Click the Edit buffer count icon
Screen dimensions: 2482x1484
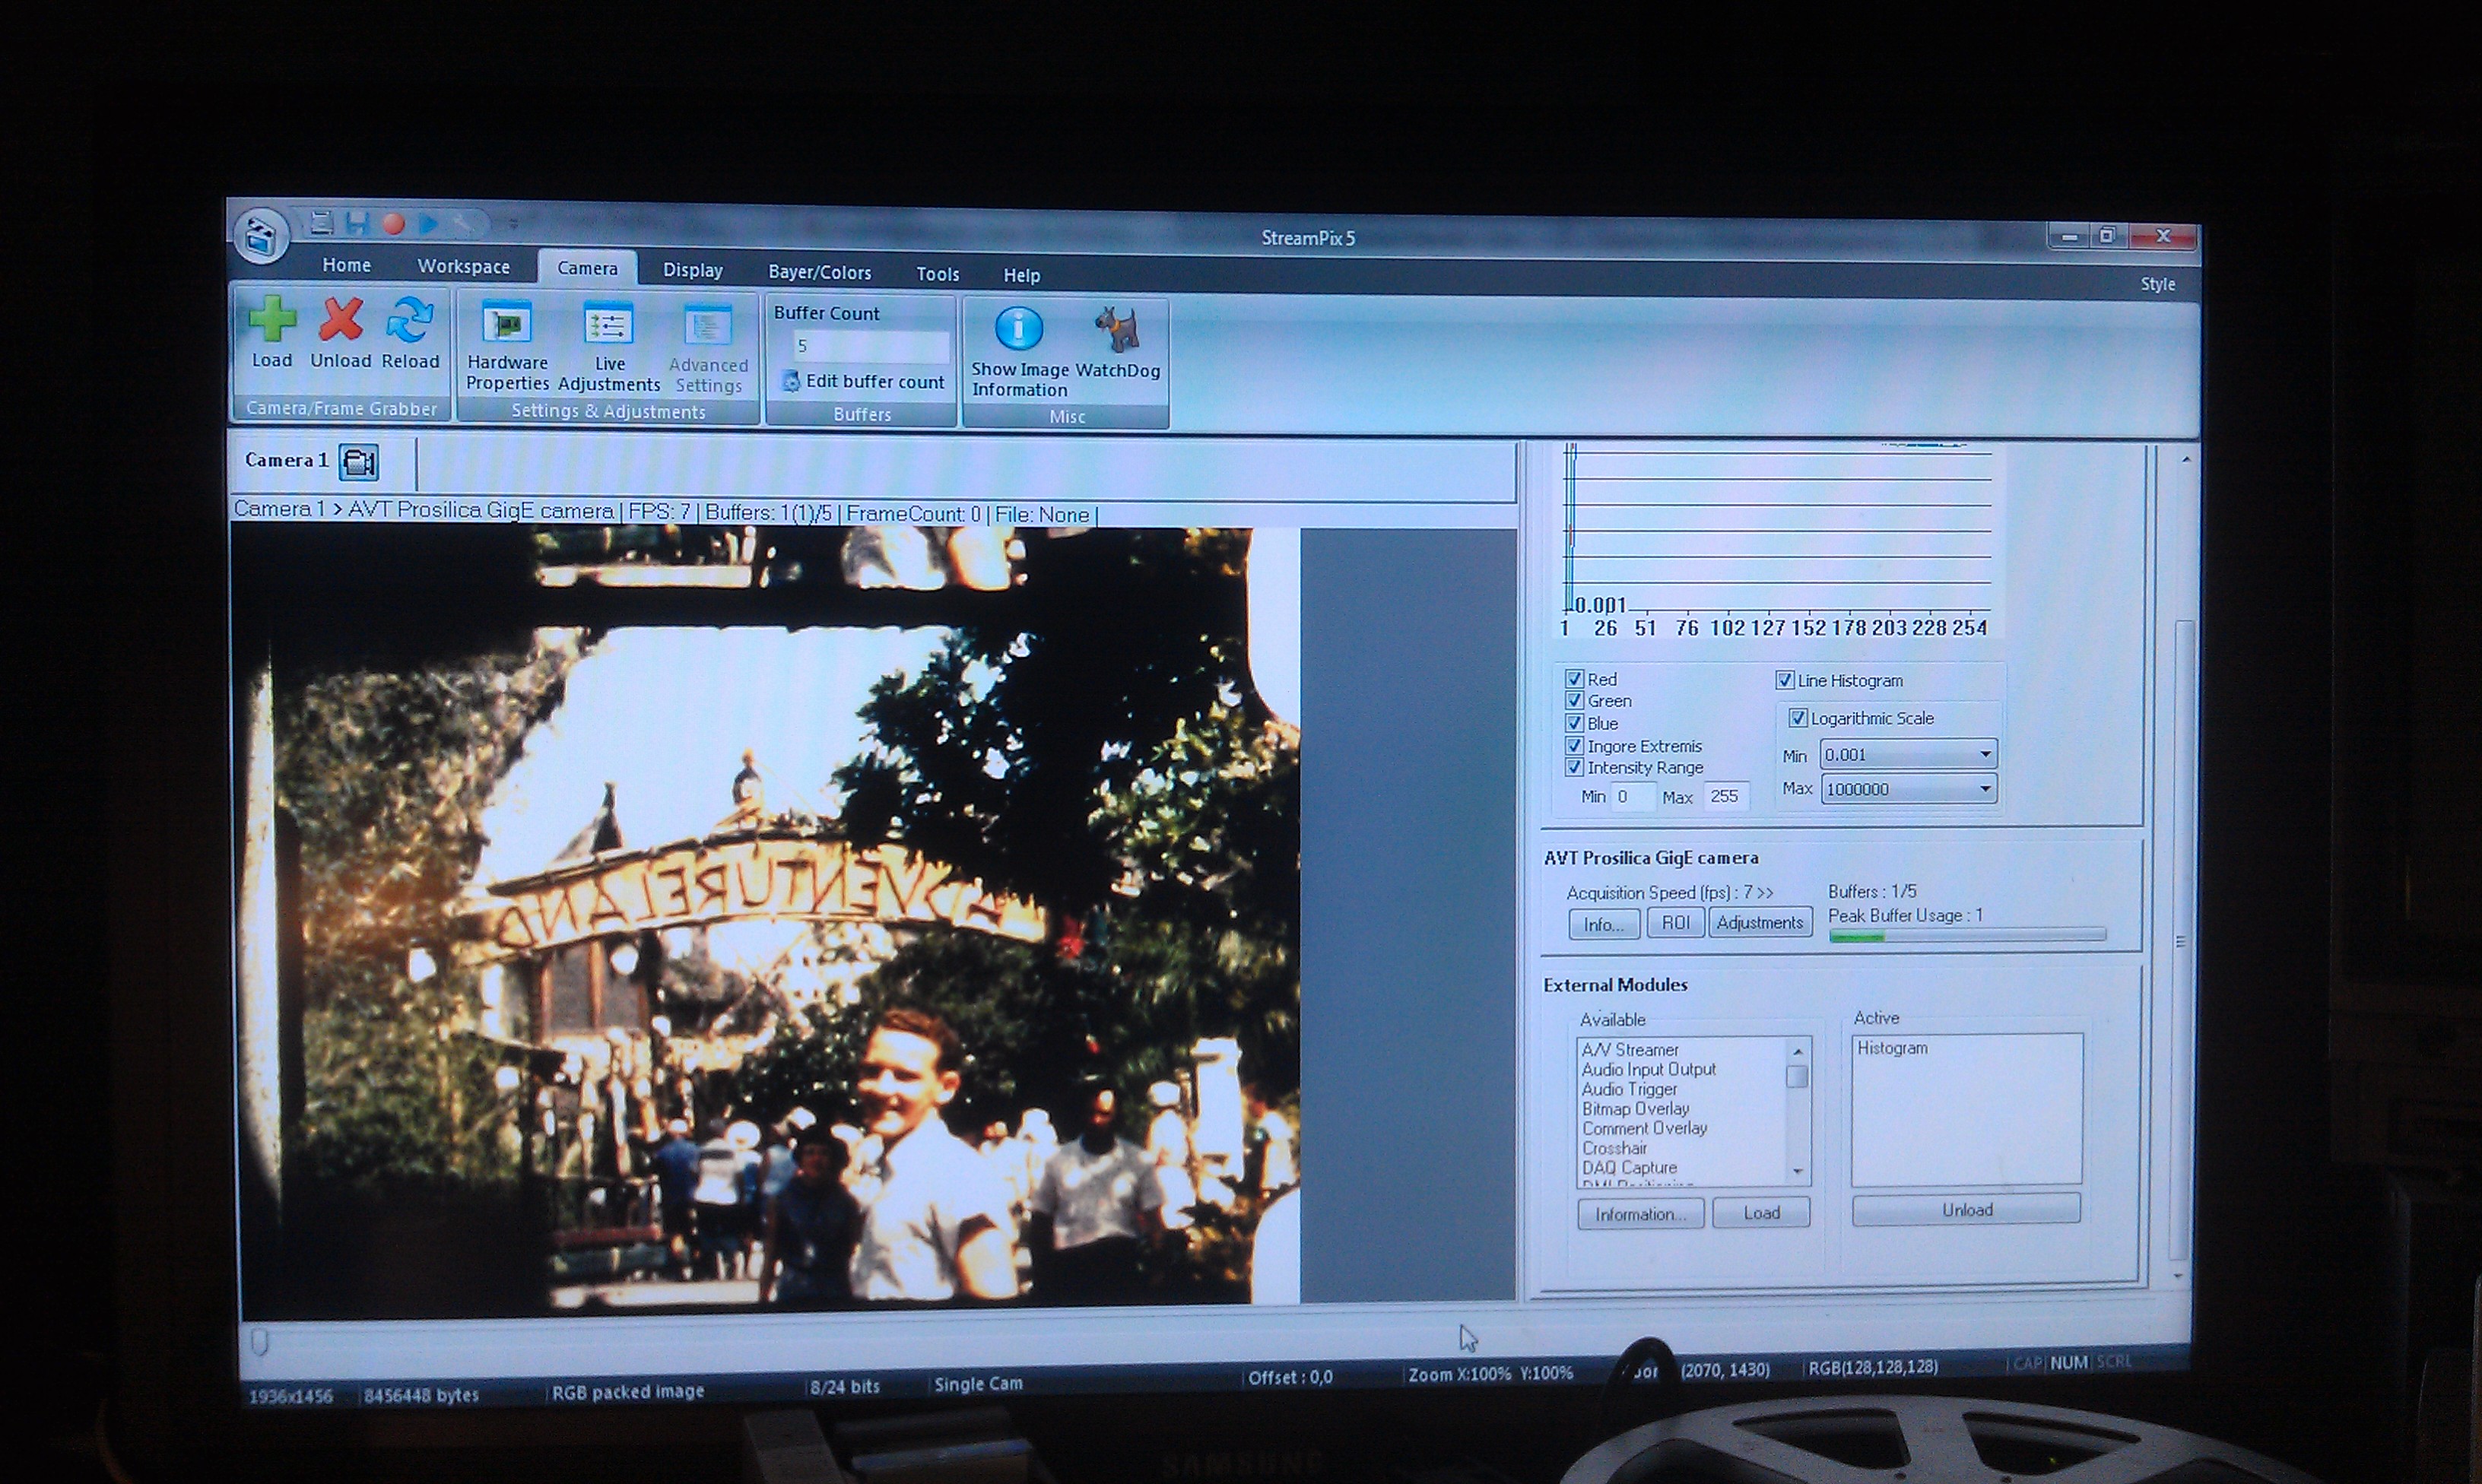[791, 381]
